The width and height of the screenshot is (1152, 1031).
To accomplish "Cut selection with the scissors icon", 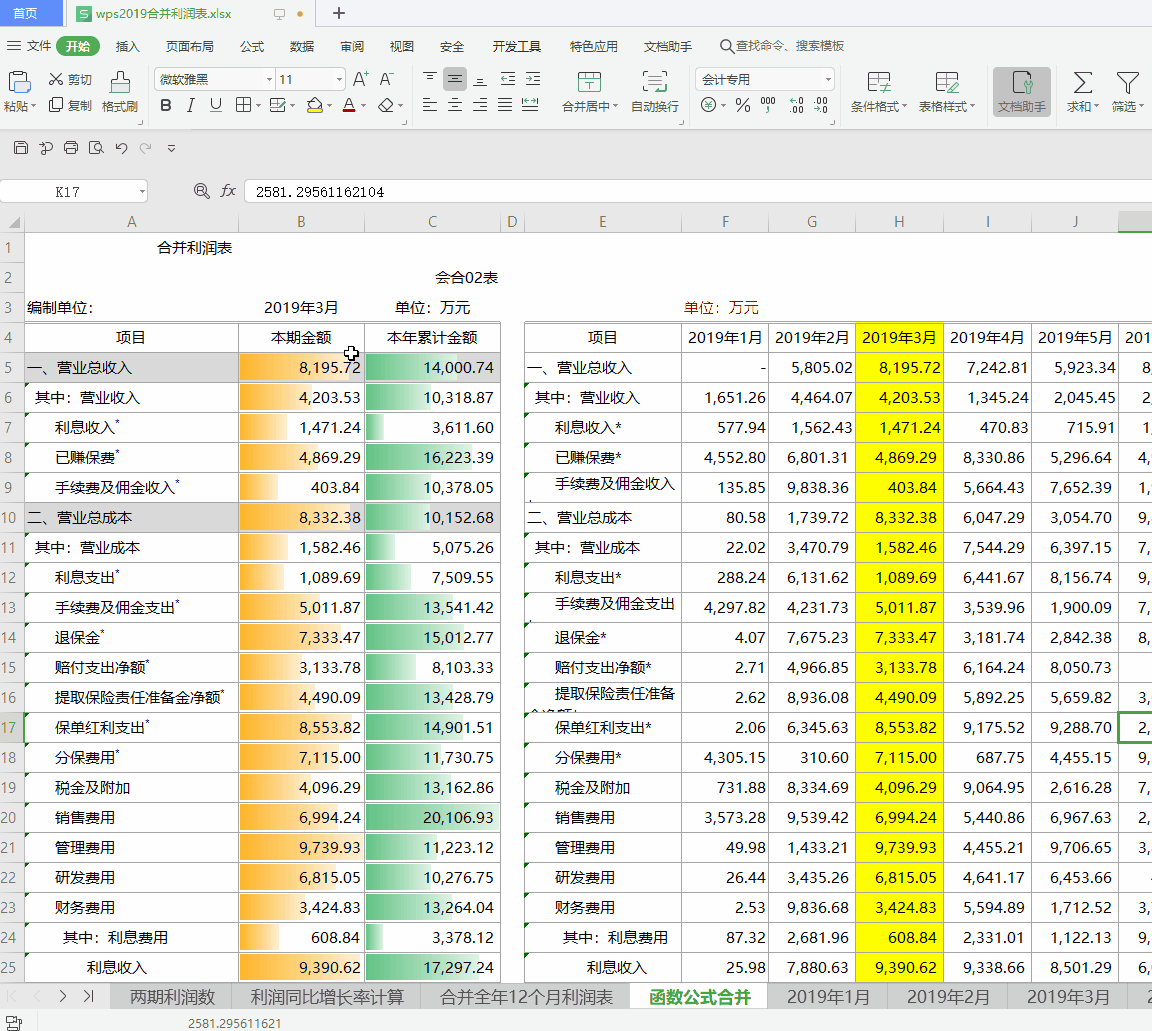I will tap(56, 79).
